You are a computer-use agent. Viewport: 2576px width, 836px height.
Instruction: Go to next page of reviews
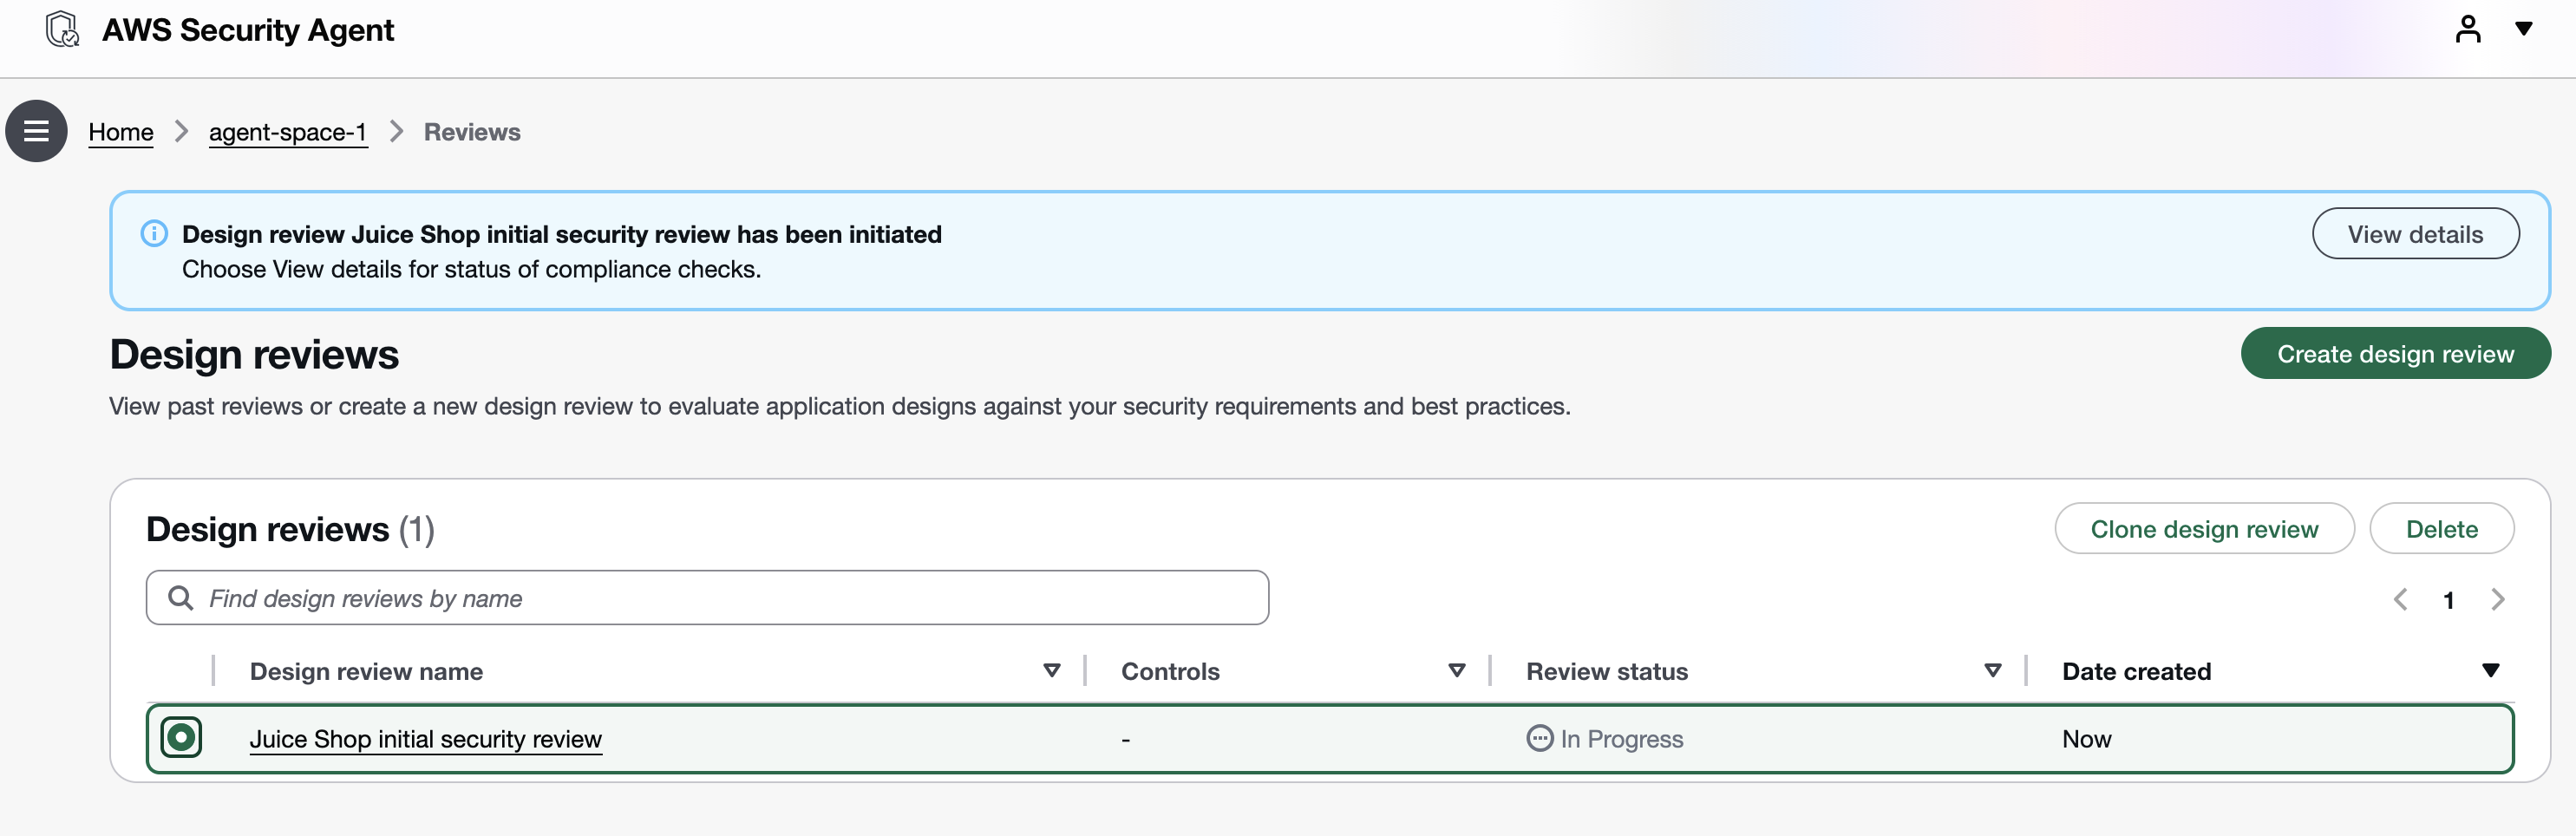tap(2497, 599)
